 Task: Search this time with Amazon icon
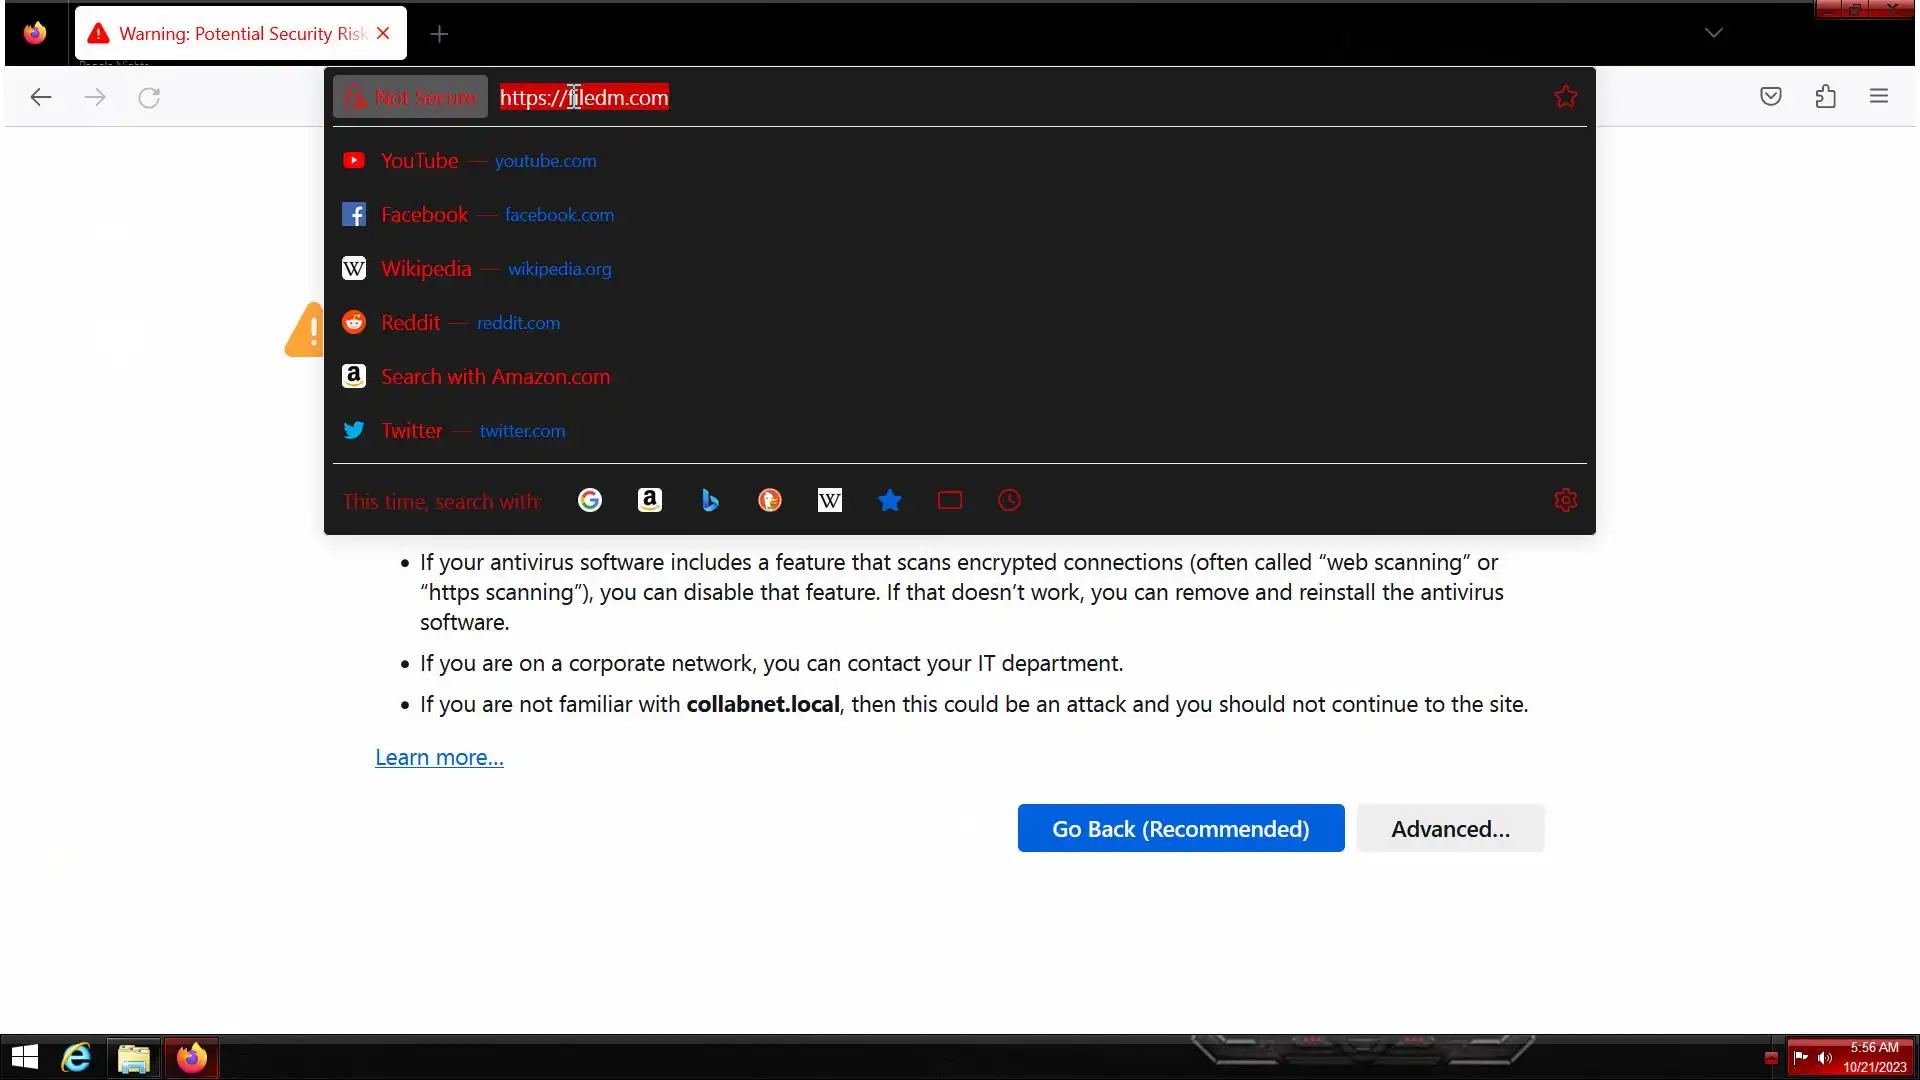tap(650, 500)
